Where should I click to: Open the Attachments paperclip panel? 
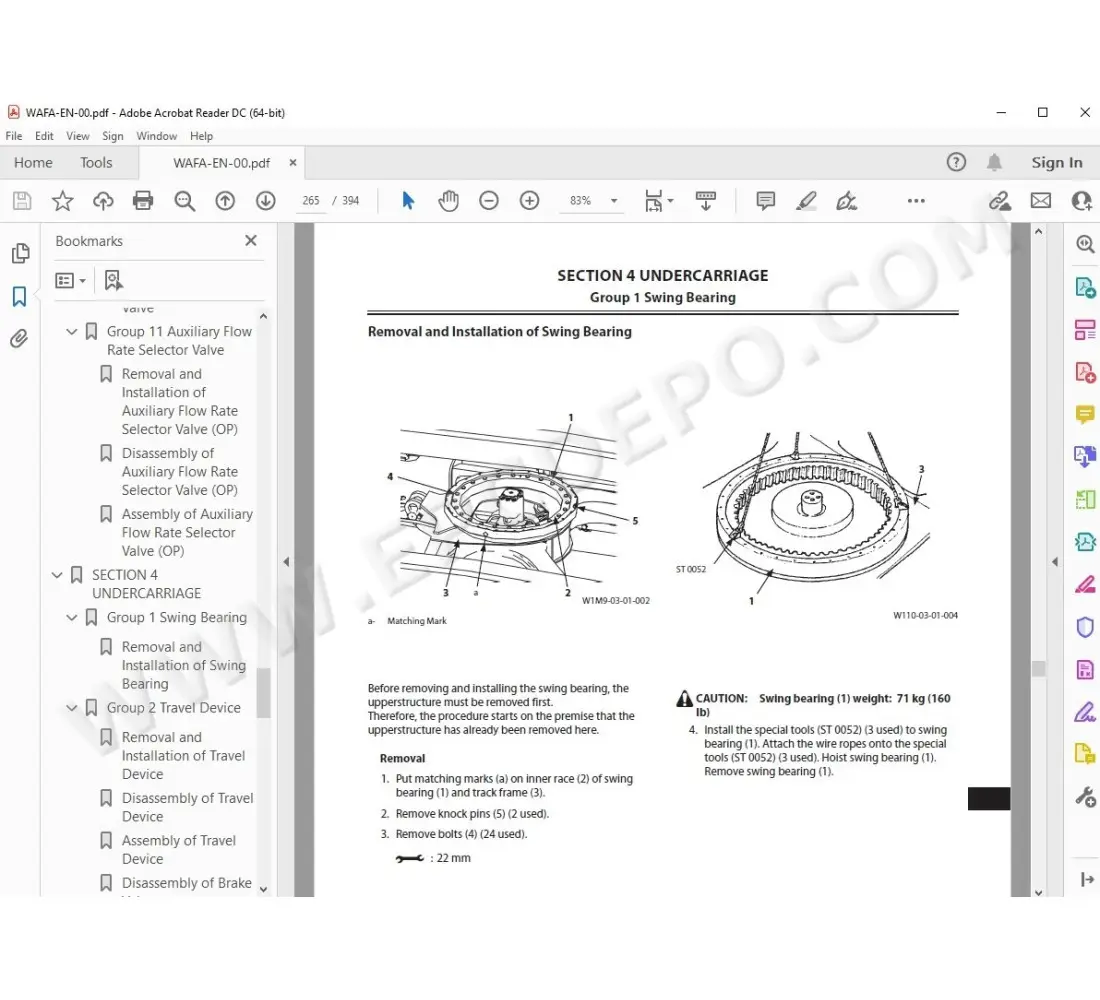coord(19,339)
